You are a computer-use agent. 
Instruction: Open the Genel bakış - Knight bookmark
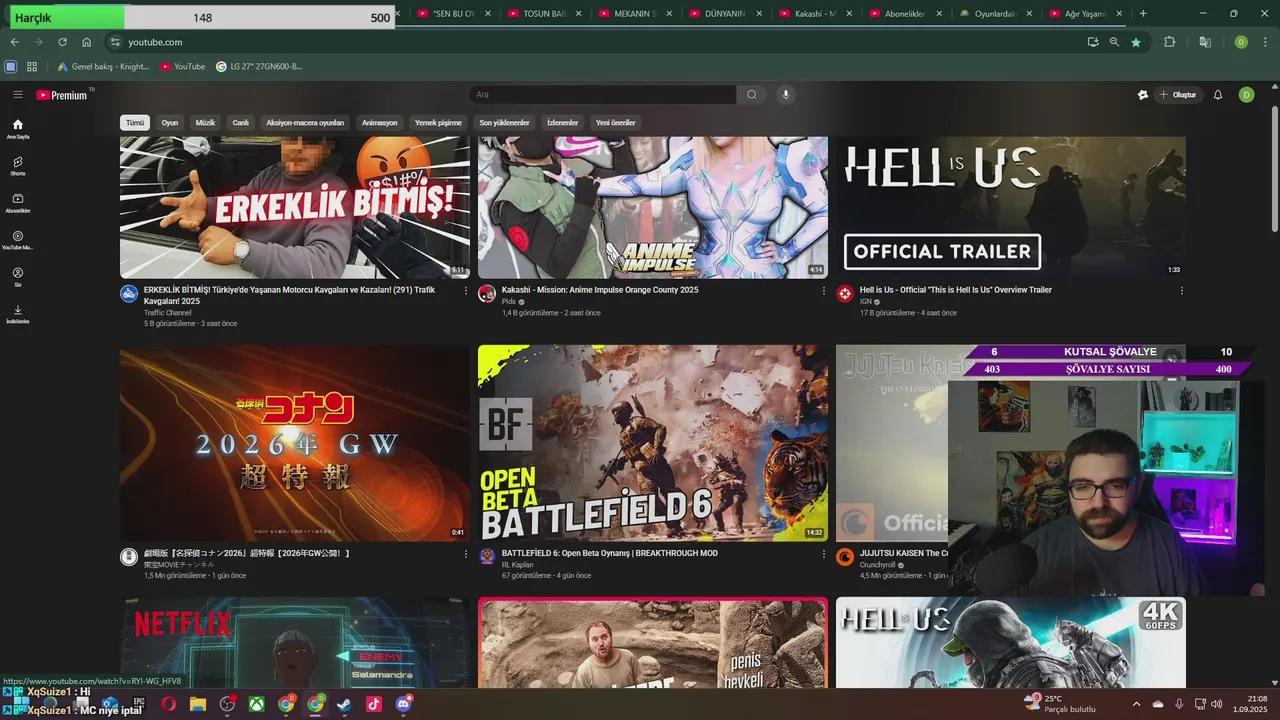click(x=103, y=66)
